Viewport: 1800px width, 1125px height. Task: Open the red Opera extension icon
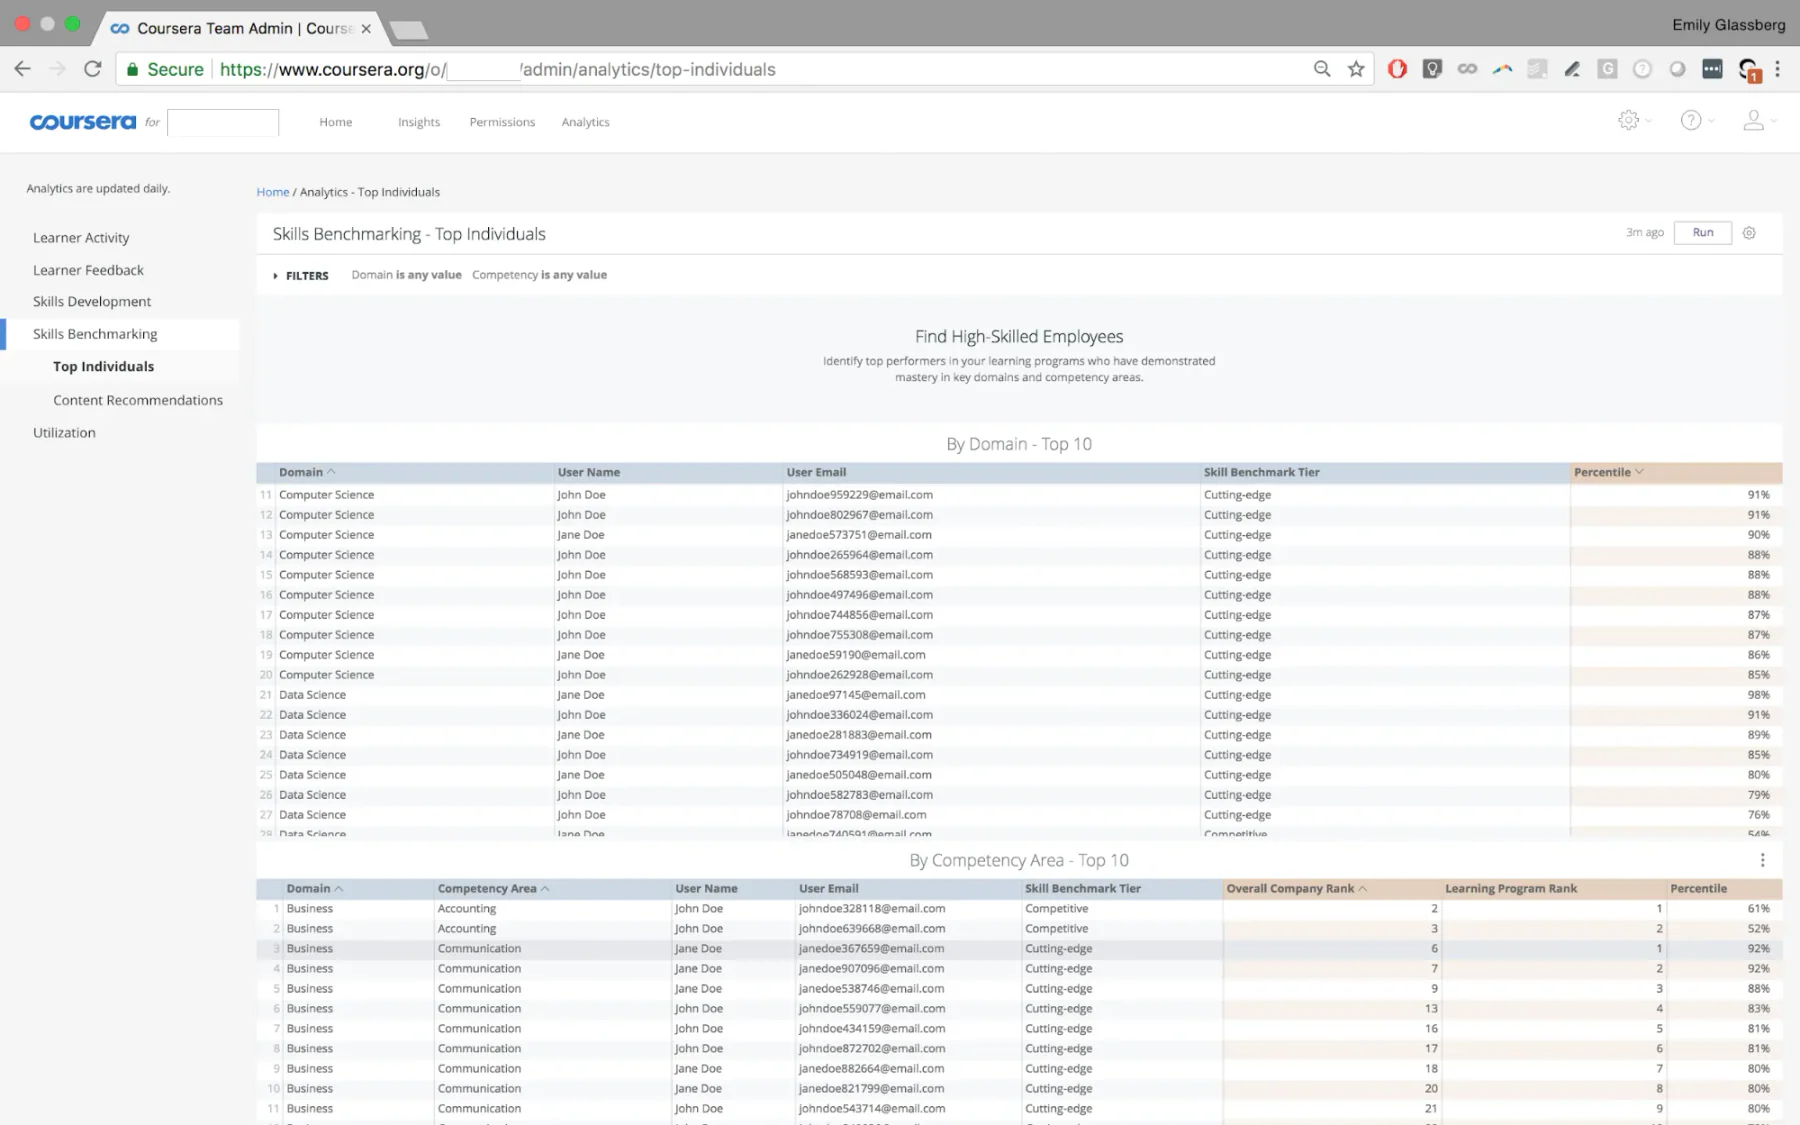(1397, 69)
